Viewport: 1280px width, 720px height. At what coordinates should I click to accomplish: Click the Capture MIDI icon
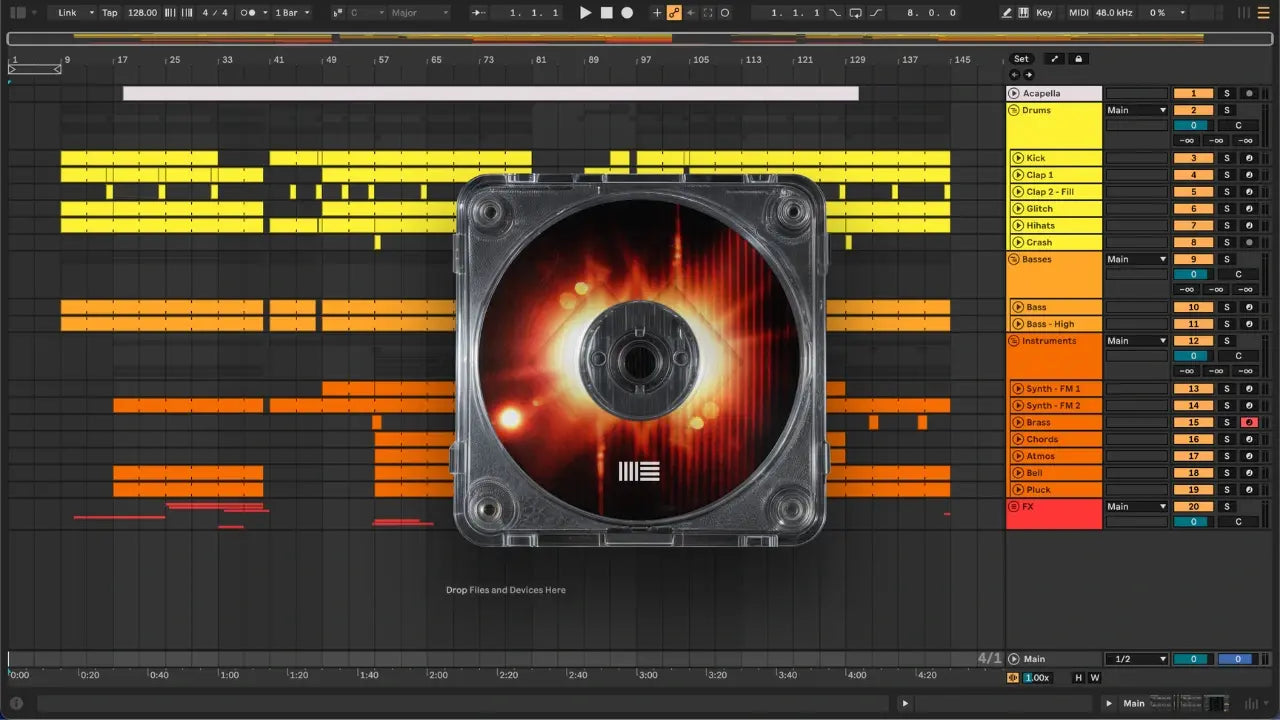pyautogui.click(x=708, y=13)
